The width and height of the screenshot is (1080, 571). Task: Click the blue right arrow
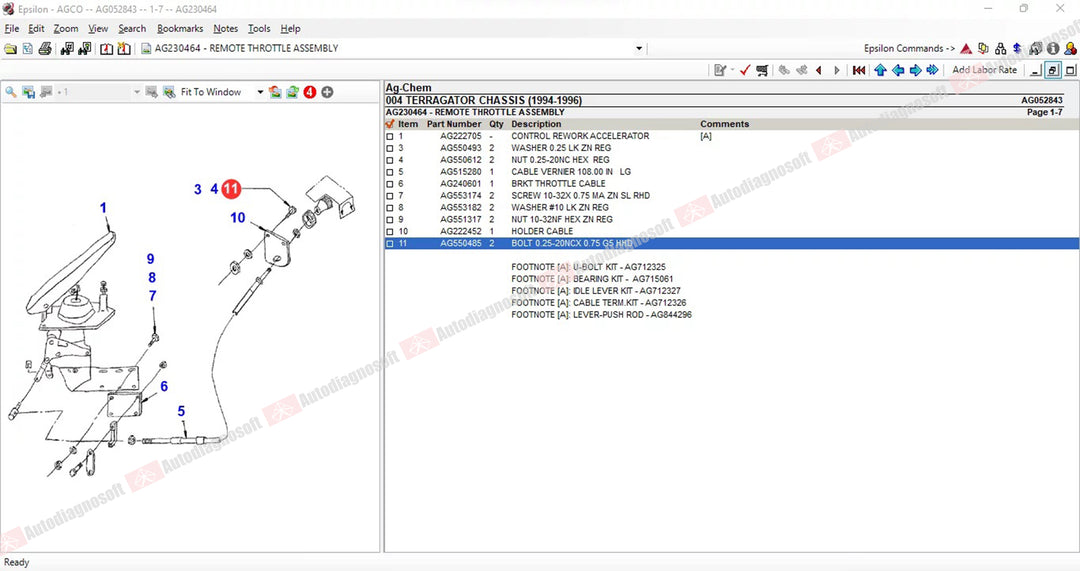pos(915,70)
